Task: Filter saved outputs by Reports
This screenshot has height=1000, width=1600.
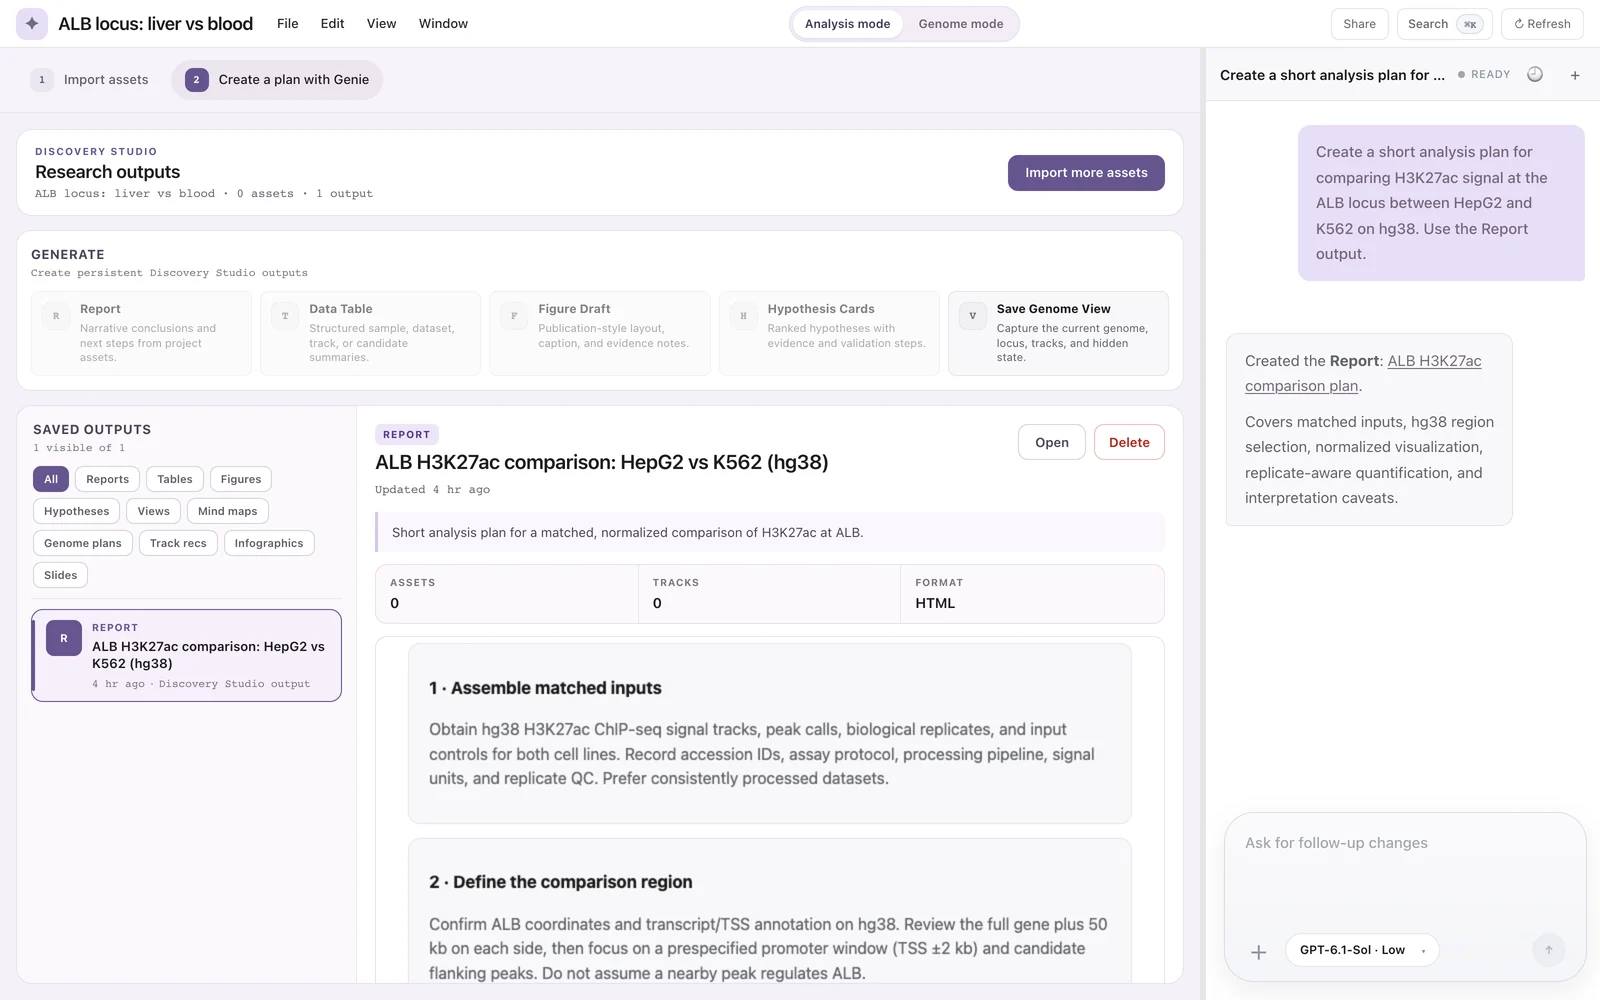Action: tap(107, 479)
